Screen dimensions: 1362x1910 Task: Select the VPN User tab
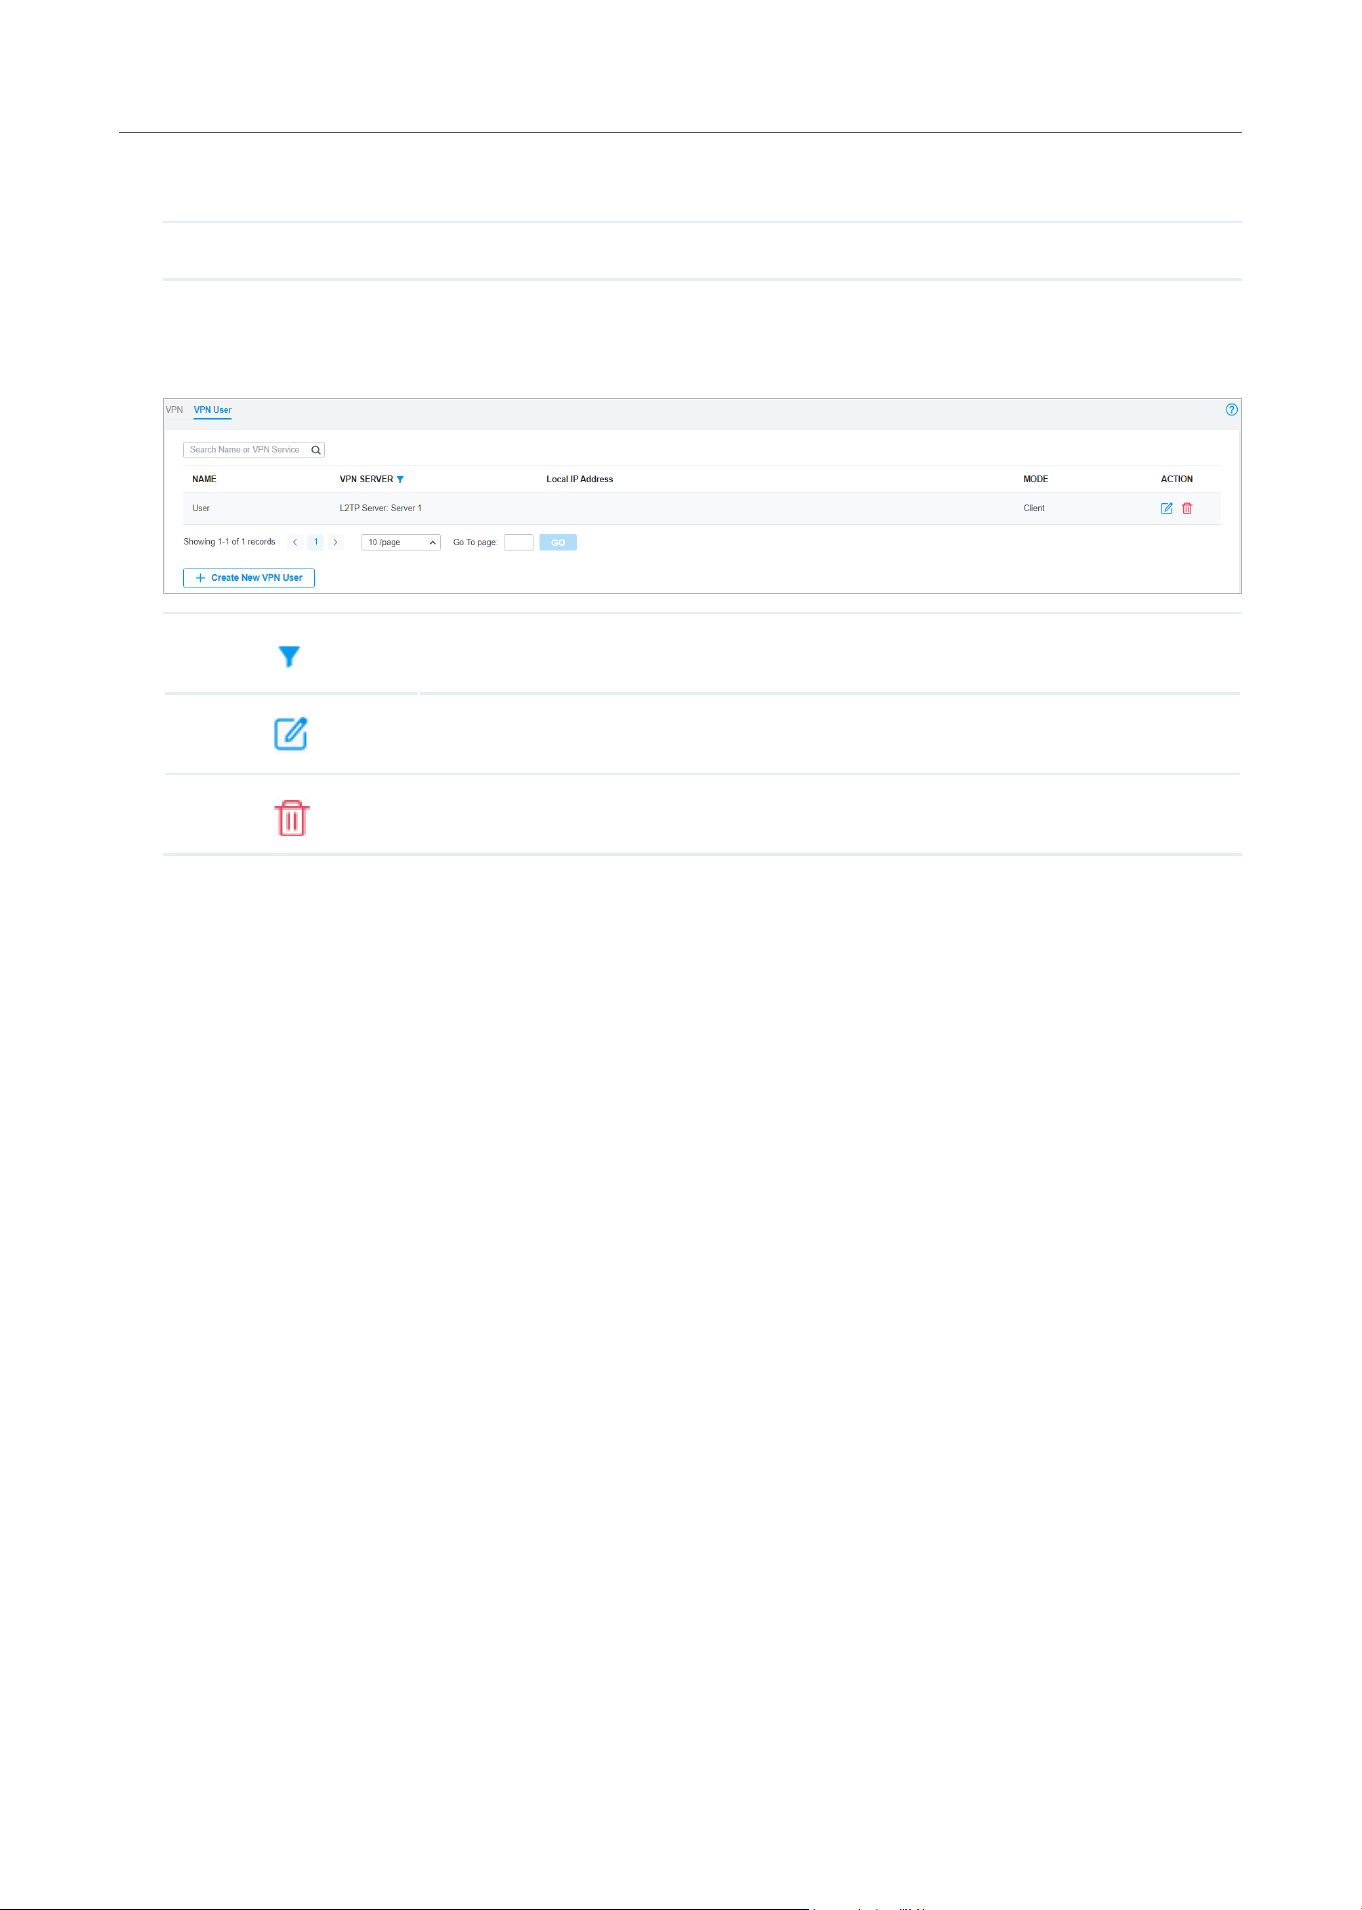[x=212, y=410]
